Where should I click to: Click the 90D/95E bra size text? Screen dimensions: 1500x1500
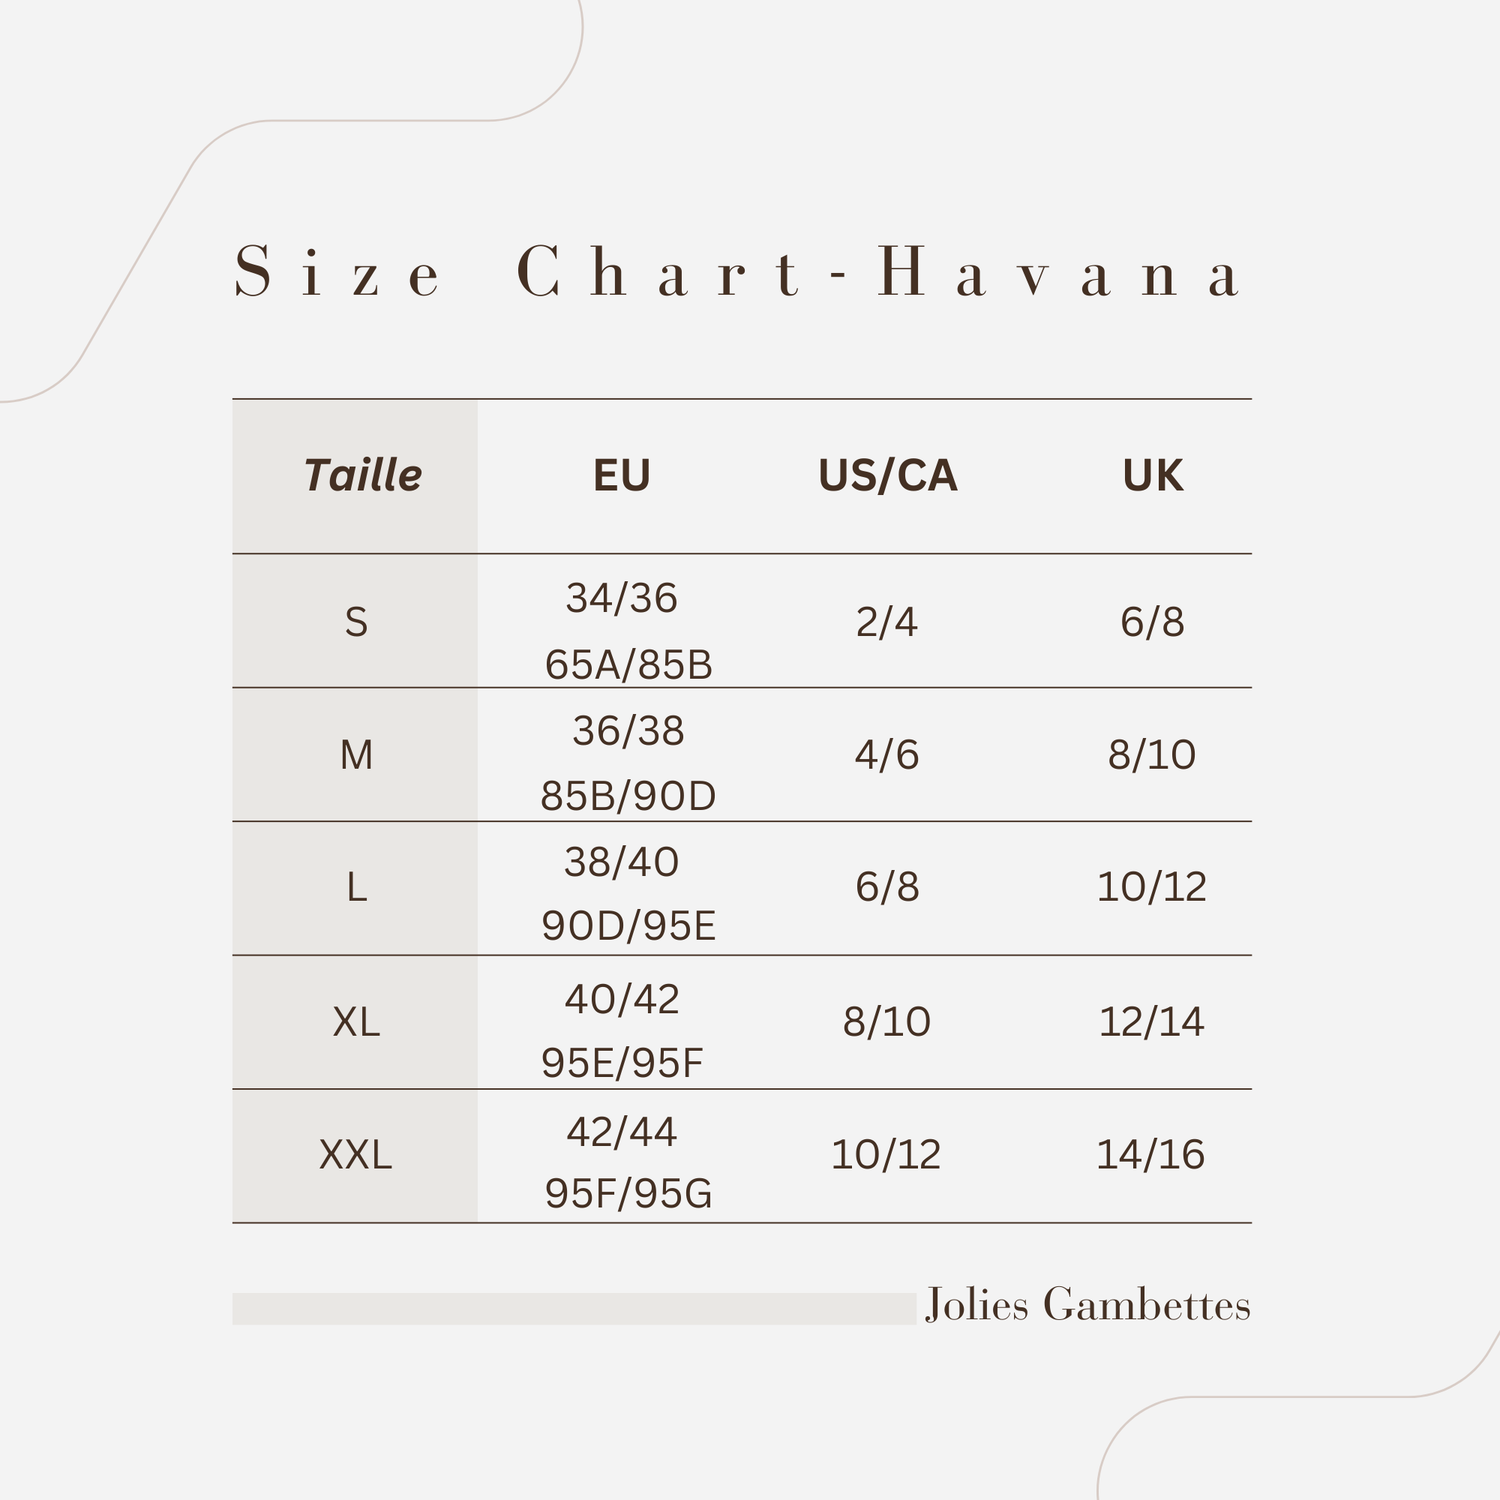pos(628,926)
